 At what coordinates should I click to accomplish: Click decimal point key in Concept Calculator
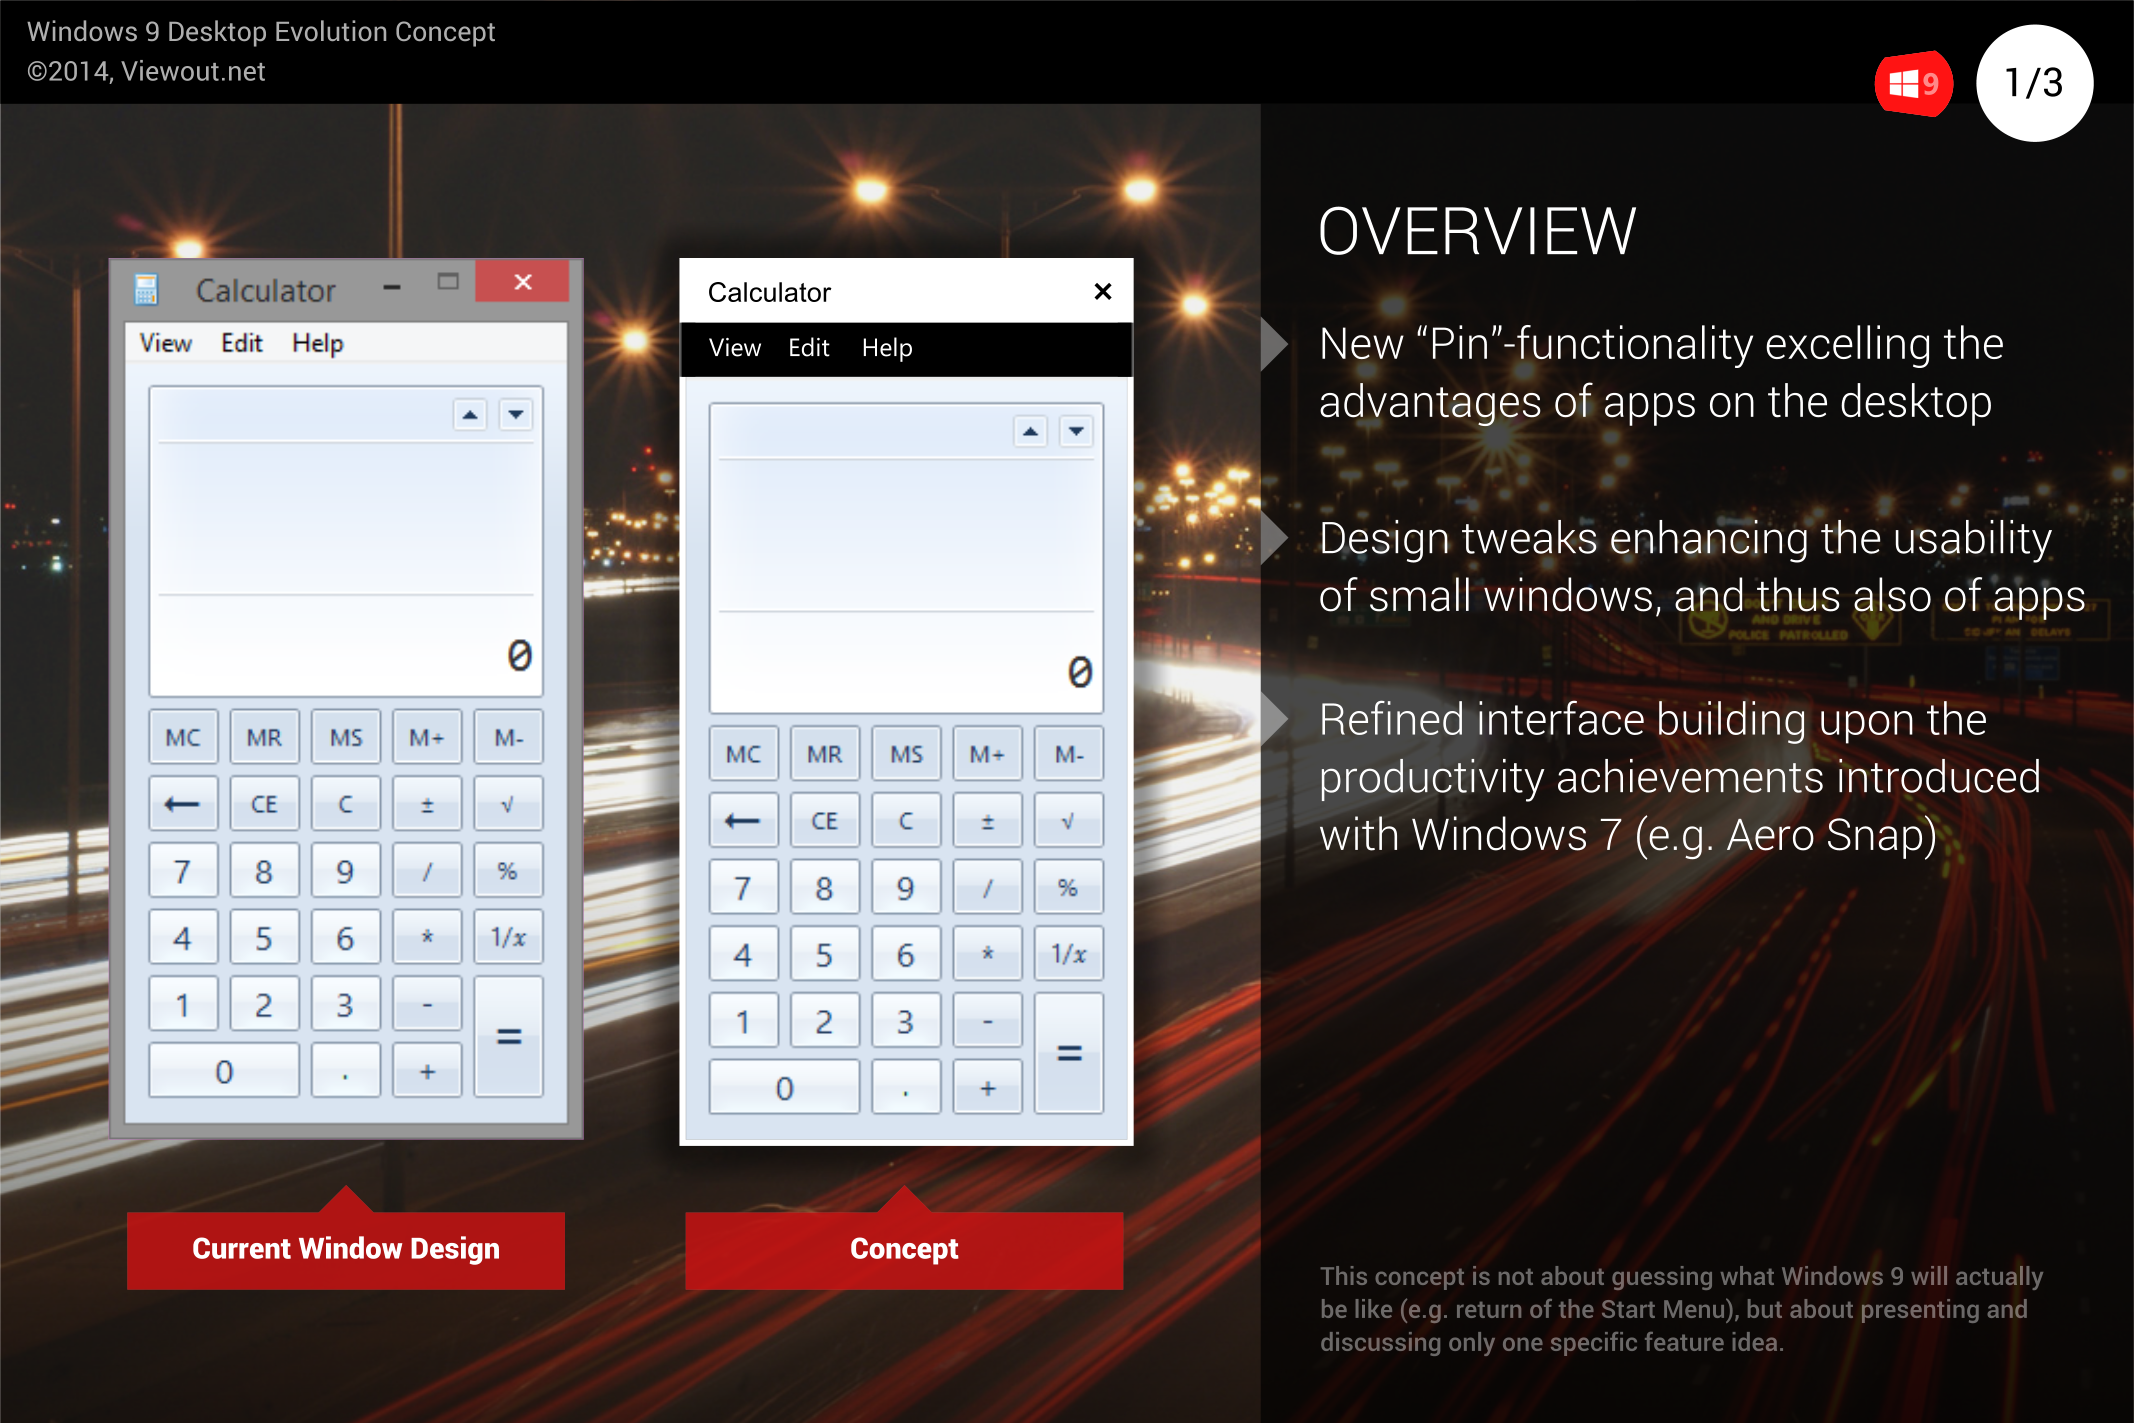pos(906,1088)
